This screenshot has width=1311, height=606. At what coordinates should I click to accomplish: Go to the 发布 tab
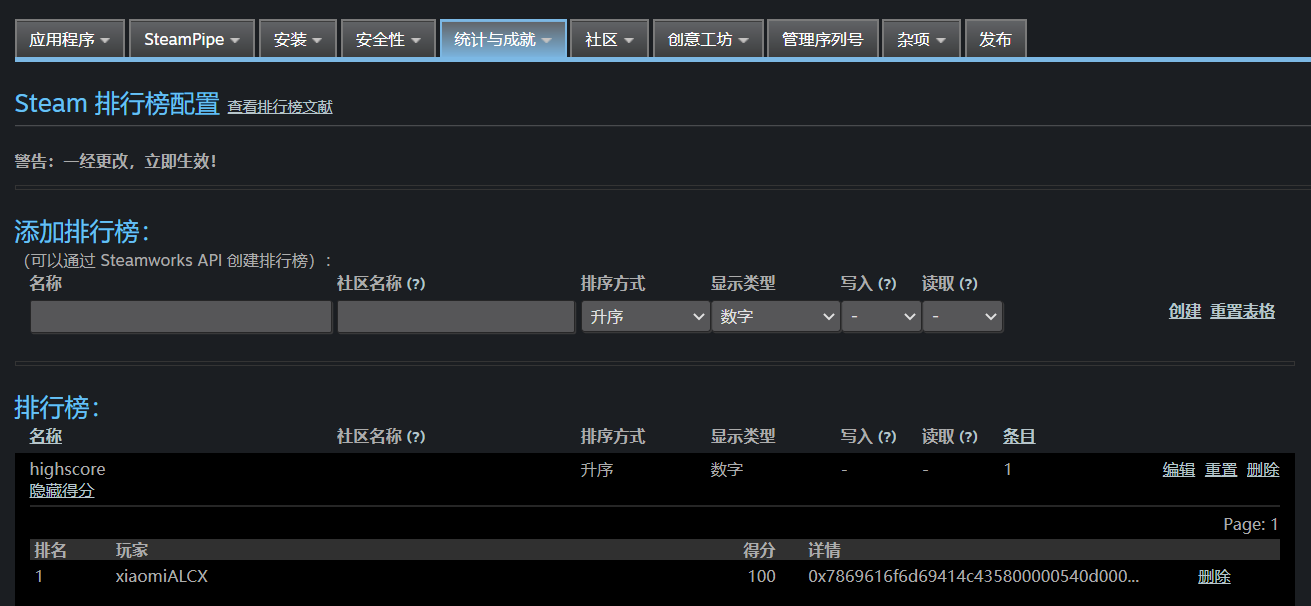coord(996,40)
